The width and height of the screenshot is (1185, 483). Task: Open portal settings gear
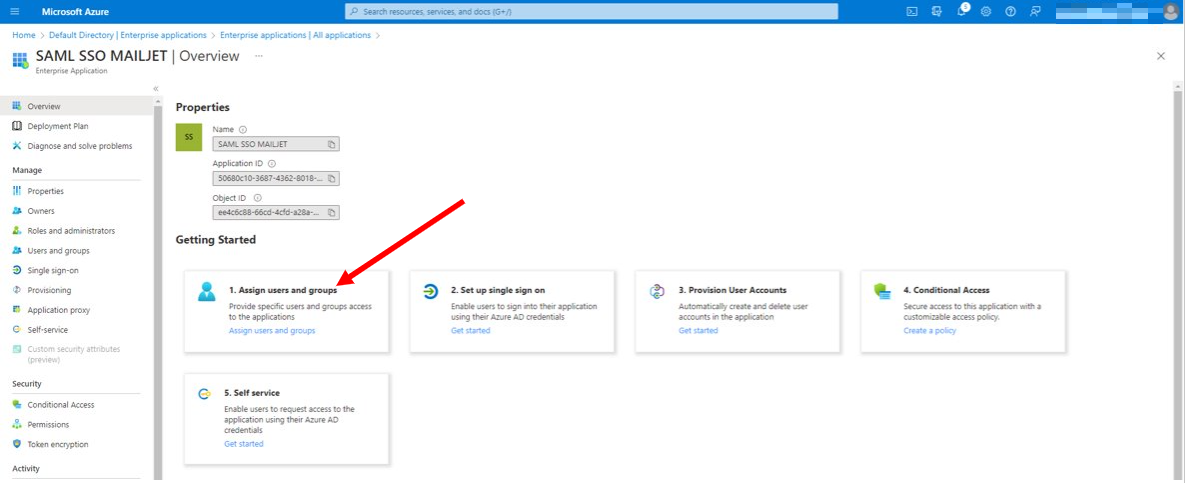point(985,11)
